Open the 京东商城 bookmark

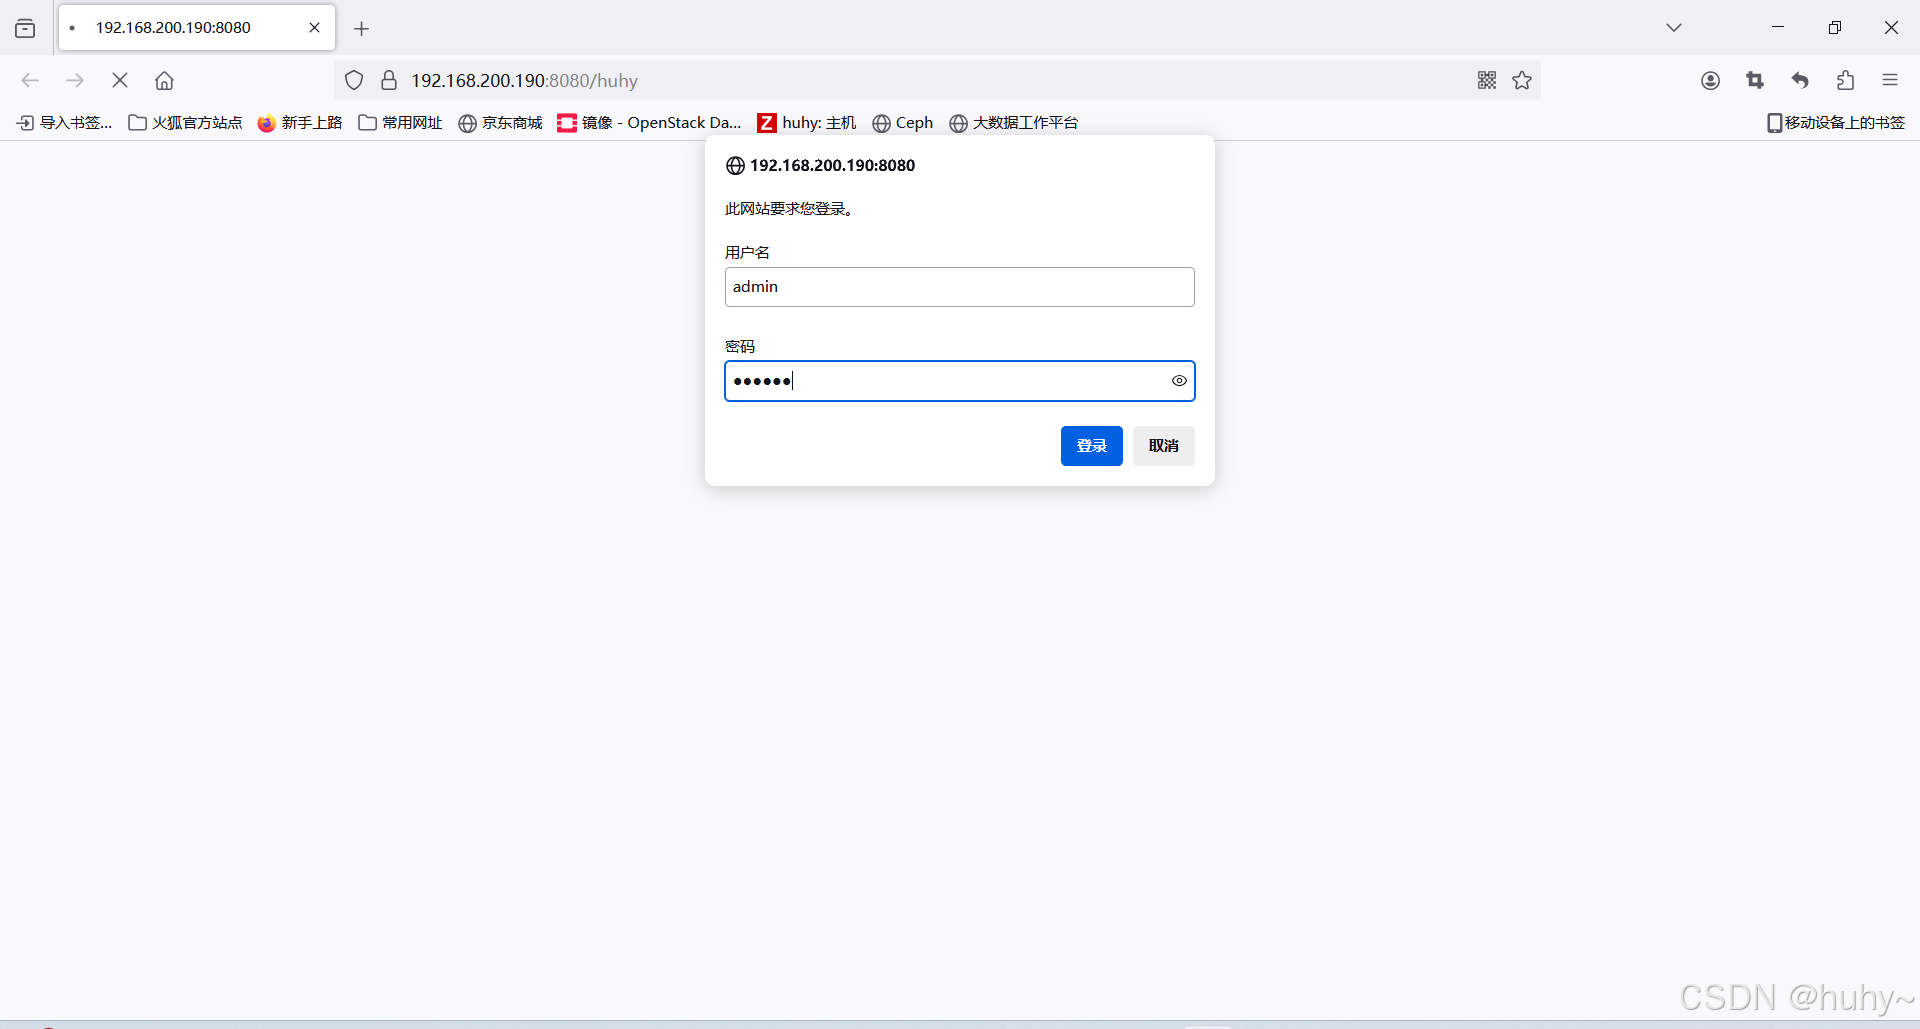click(500, 123)
